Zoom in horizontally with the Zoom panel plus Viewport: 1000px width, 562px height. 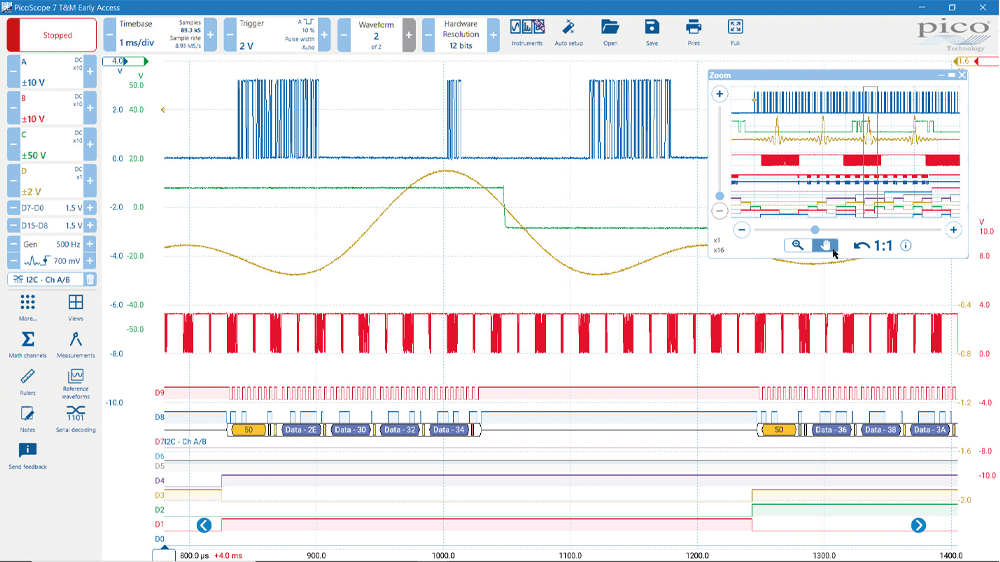point(953,230)
